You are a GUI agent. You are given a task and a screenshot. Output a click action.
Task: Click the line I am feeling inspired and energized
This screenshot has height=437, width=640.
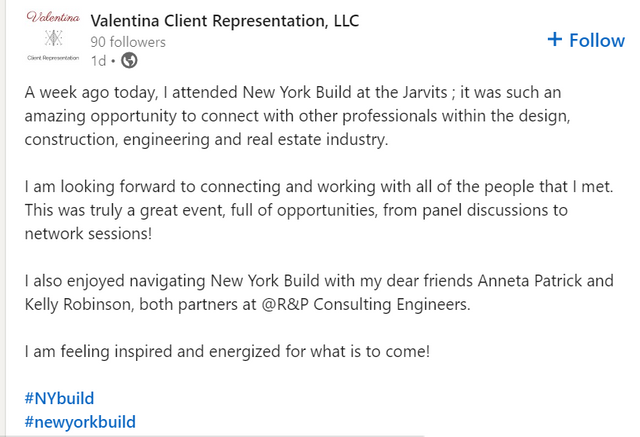(x=227, y=351)
